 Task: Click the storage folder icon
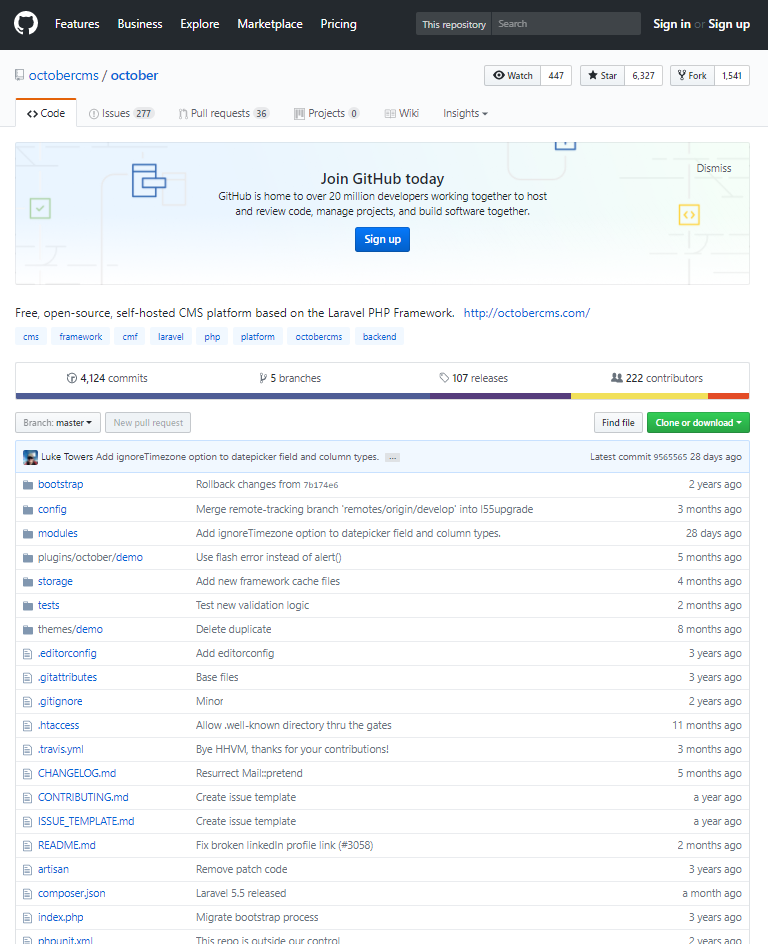point(28,582)
